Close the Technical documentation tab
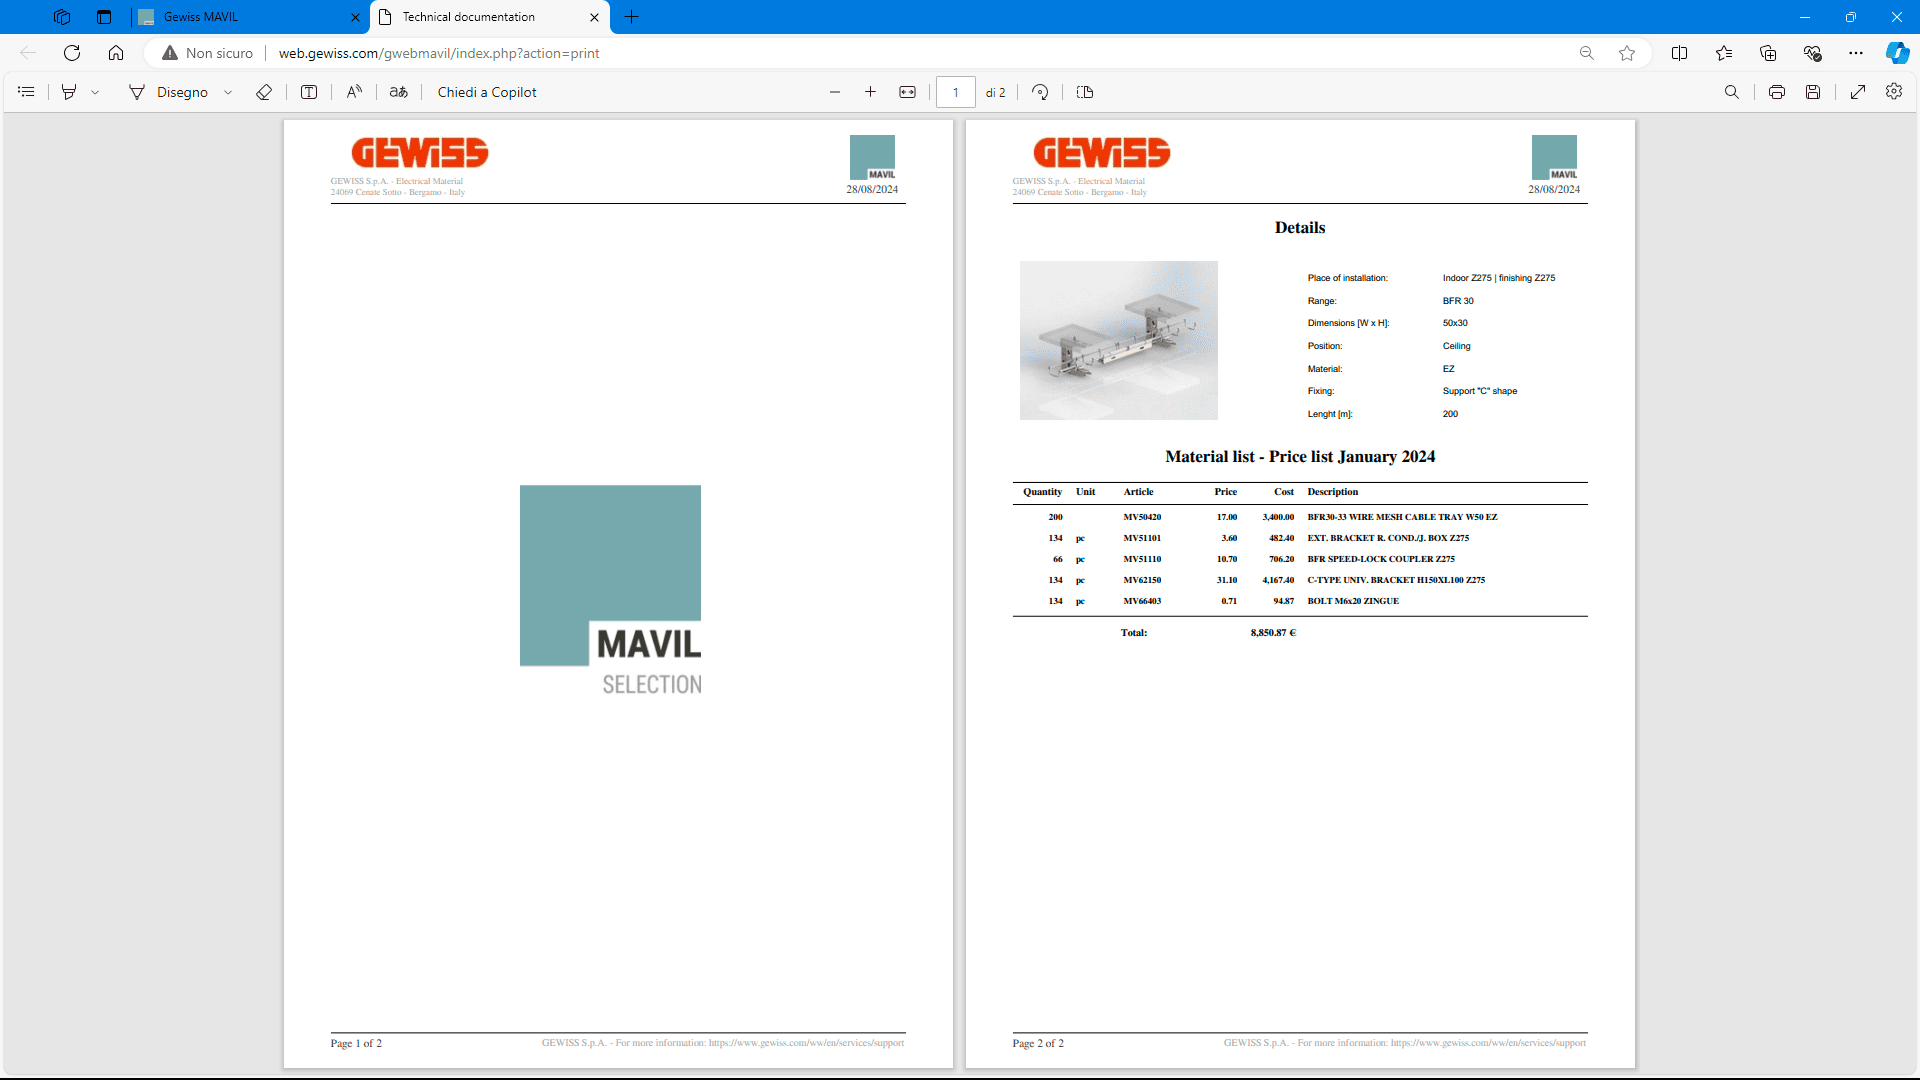 (594, 17)
